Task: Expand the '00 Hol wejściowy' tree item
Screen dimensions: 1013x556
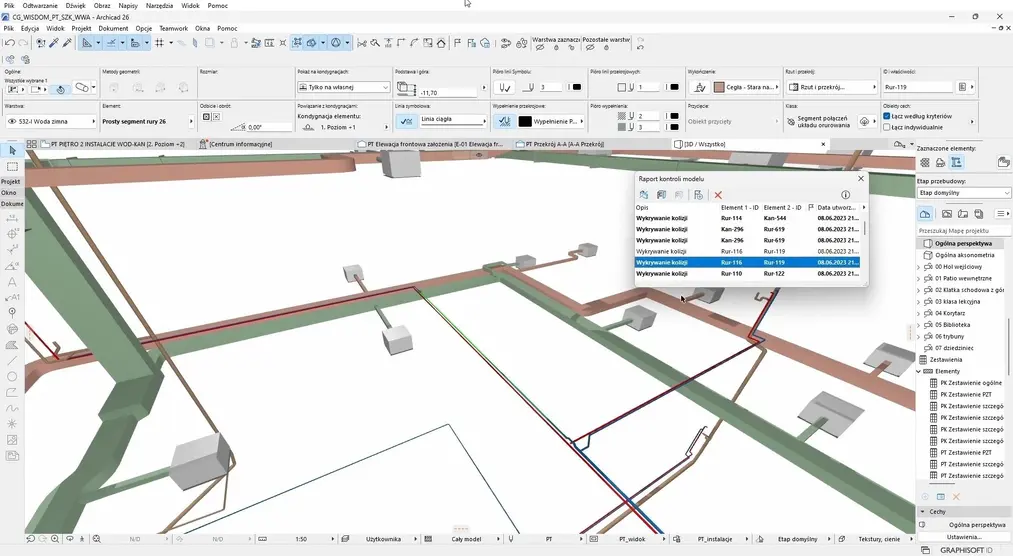Action: [x=919, y=267]
